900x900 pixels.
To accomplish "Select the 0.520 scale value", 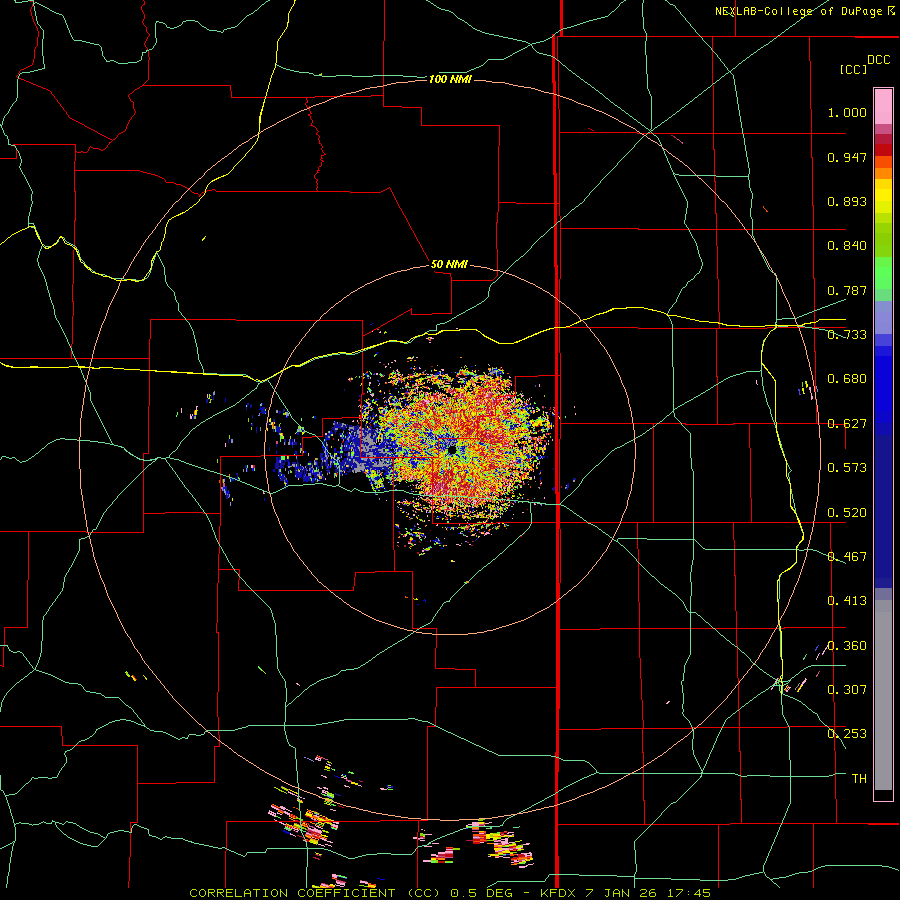I will coord(847,513).
